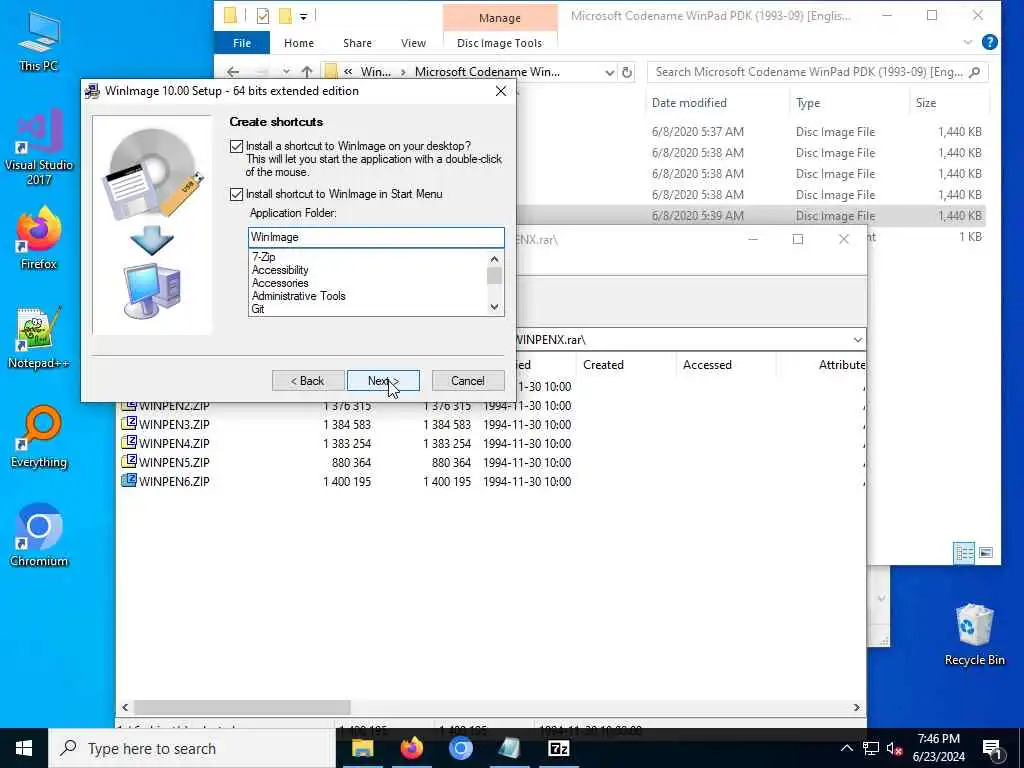
Task: Expand Explorer address bar history dropdown
Action: point(609,72)
